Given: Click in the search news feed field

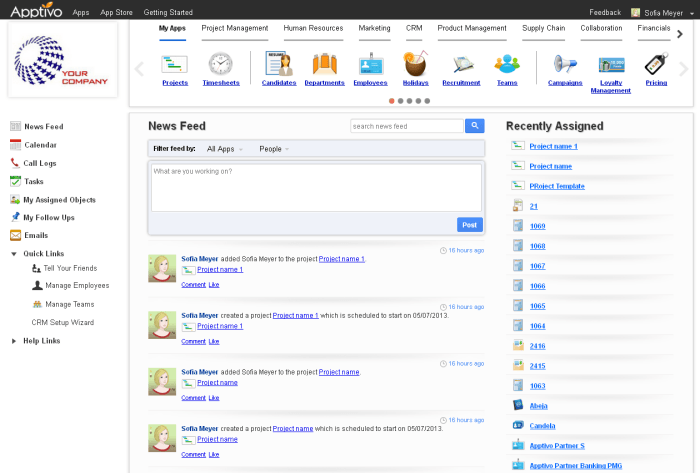Looking at the screenshot, I should pyautogui.click(x=407, y=126).
